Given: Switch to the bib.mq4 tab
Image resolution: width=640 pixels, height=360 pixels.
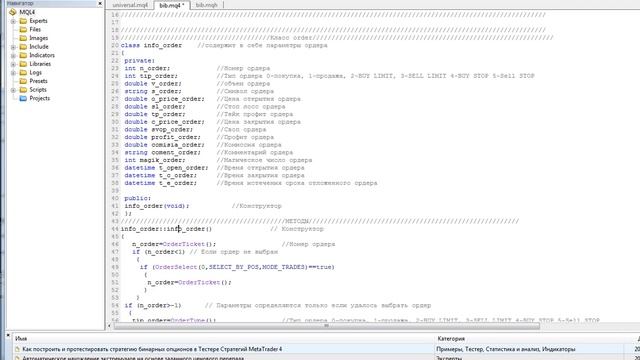Looking at the screenshot, I should [x=172, y=5].
